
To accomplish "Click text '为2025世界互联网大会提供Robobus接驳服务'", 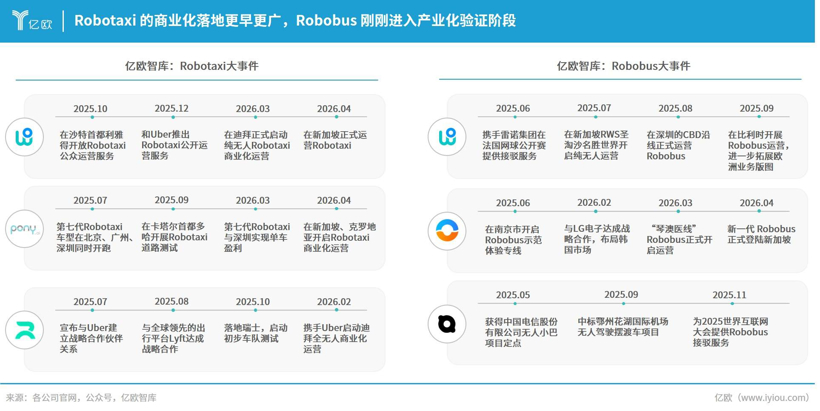I will 731,332.
